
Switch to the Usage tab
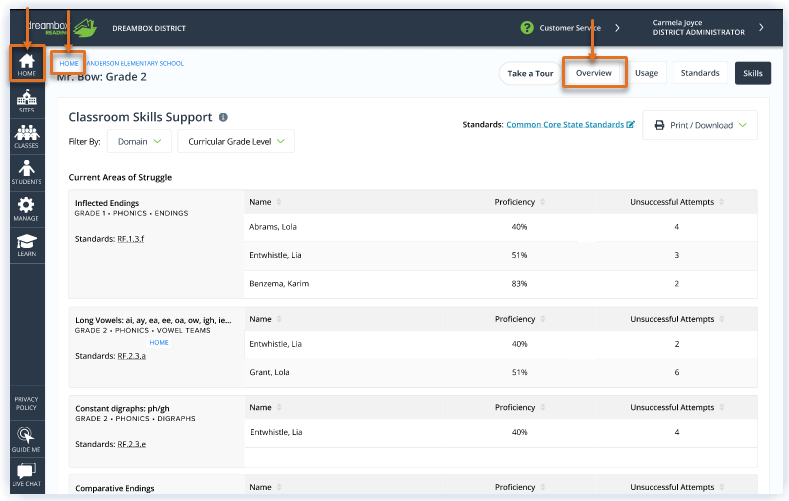pos(647,73)
